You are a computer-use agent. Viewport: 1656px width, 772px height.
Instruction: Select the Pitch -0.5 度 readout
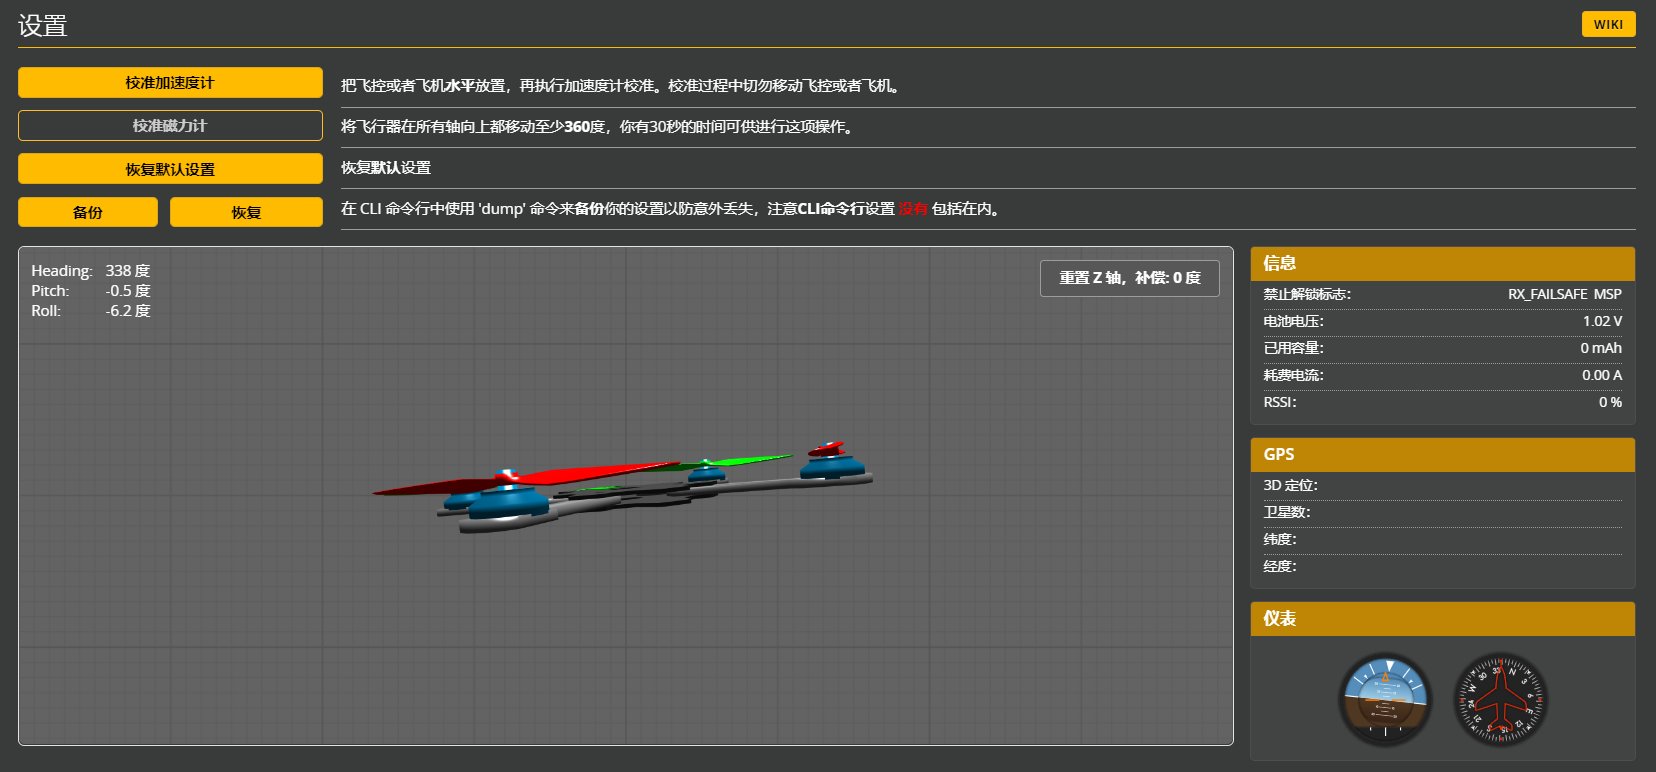pos(91,291)
